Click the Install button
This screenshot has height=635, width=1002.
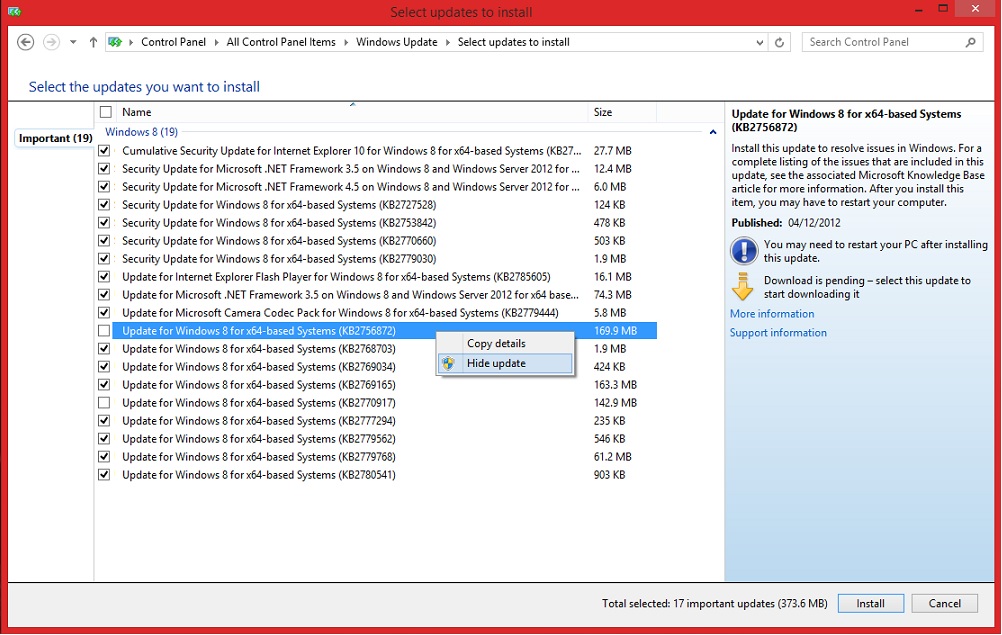(870, 604)
